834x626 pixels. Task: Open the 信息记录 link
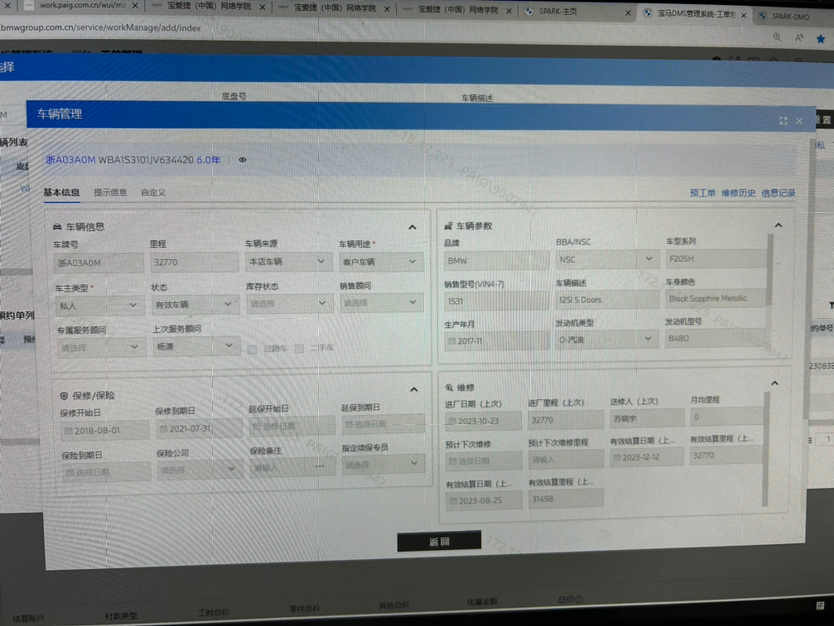click(x=778, y=193)
